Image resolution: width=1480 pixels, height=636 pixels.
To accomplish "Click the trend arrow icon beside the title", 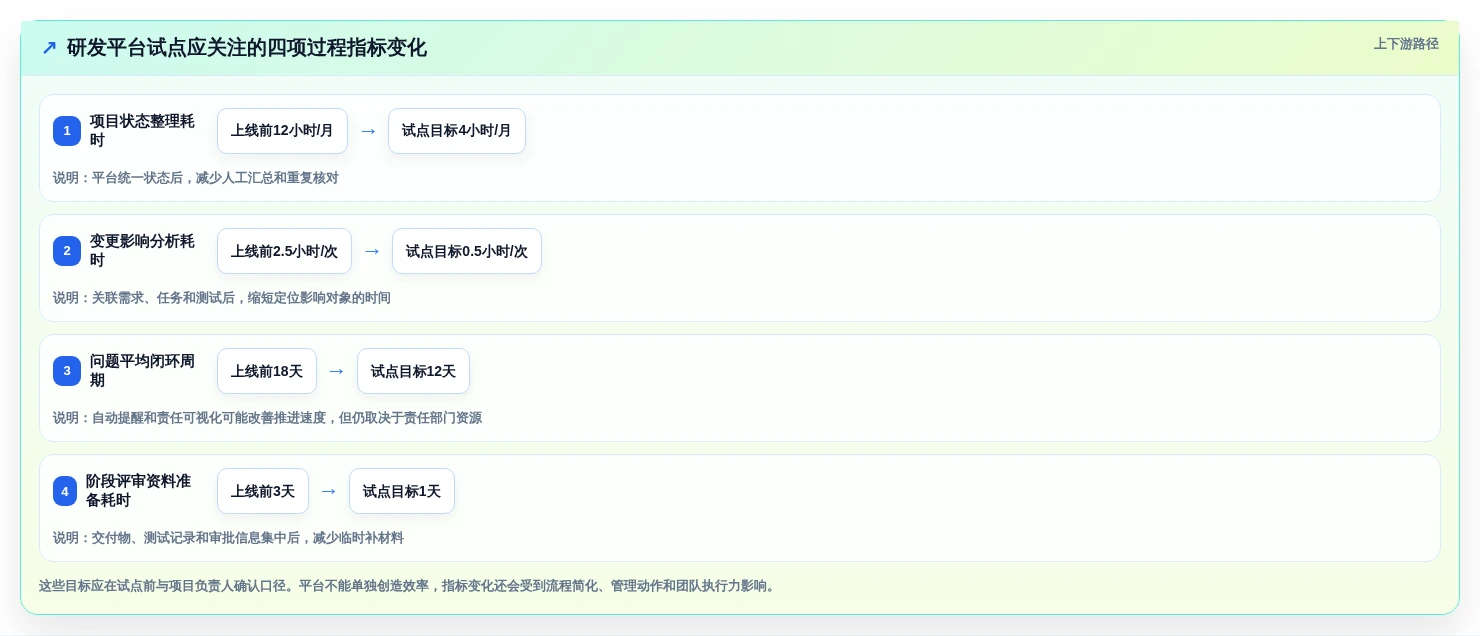I will (49, 48).
